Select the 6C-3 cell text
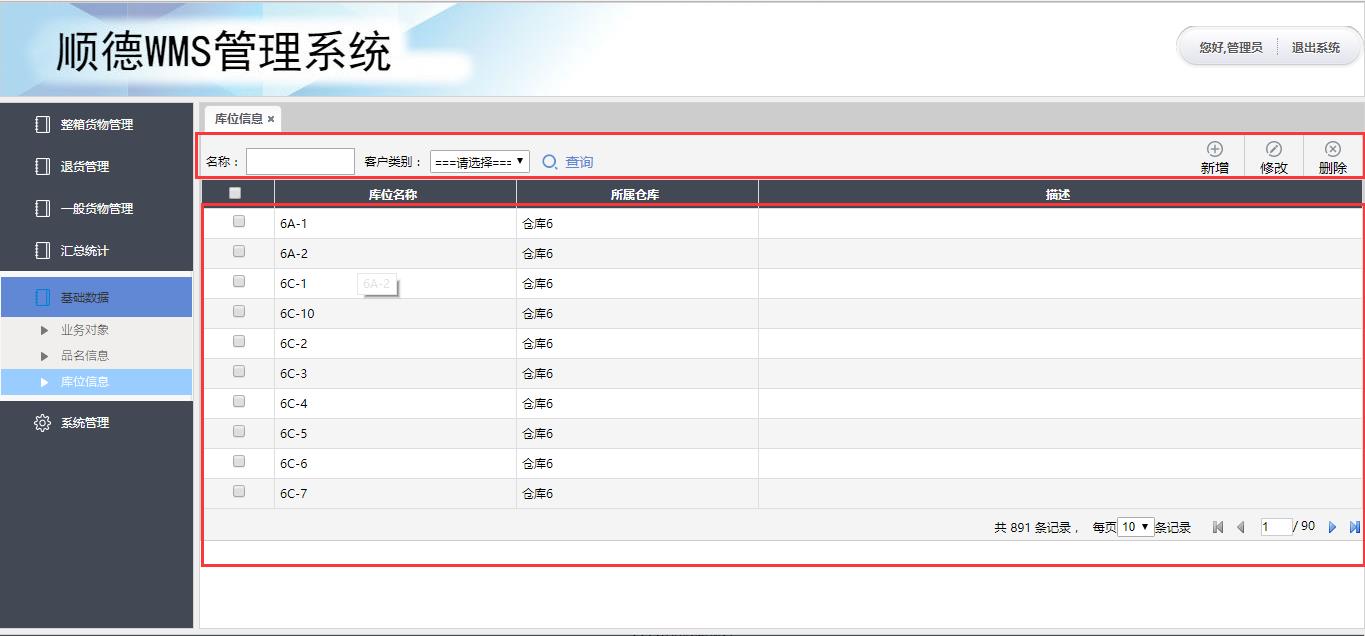 point(294,374)
